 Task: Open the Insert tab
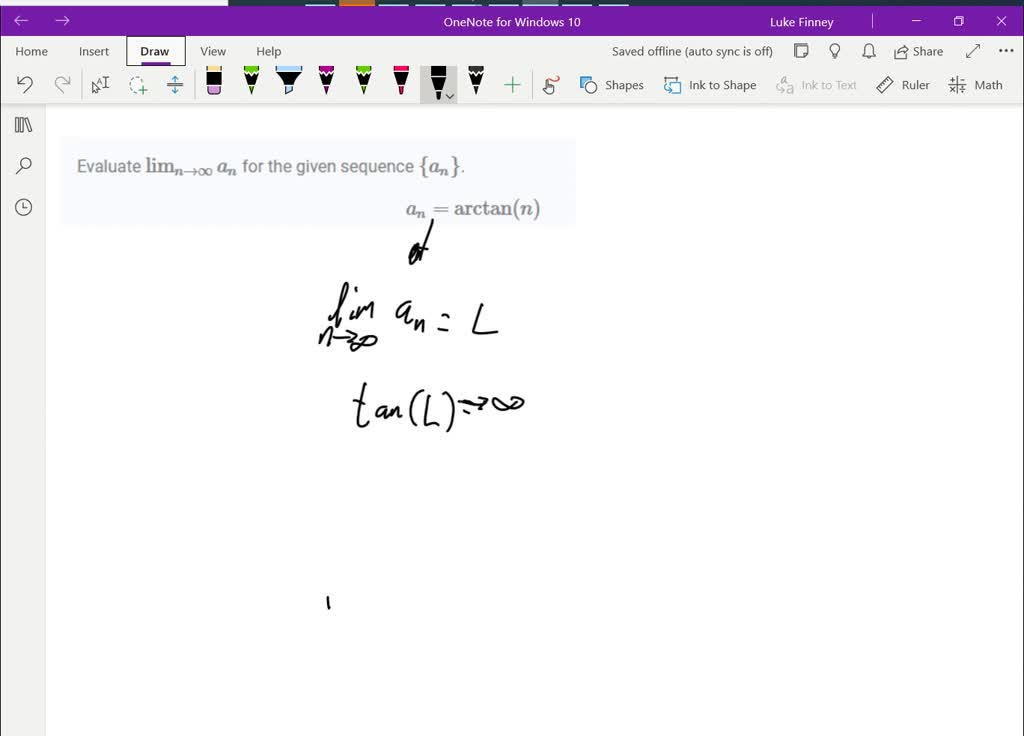94,51
